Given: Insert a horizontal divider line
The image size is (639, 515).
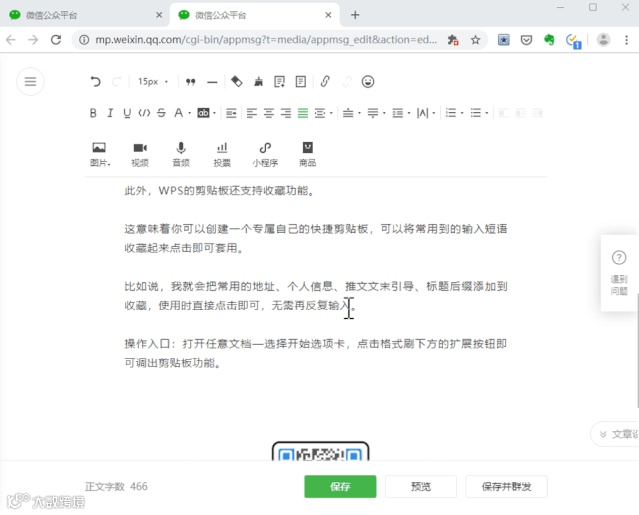Looking at the screenshot, I should pos(212,82).
